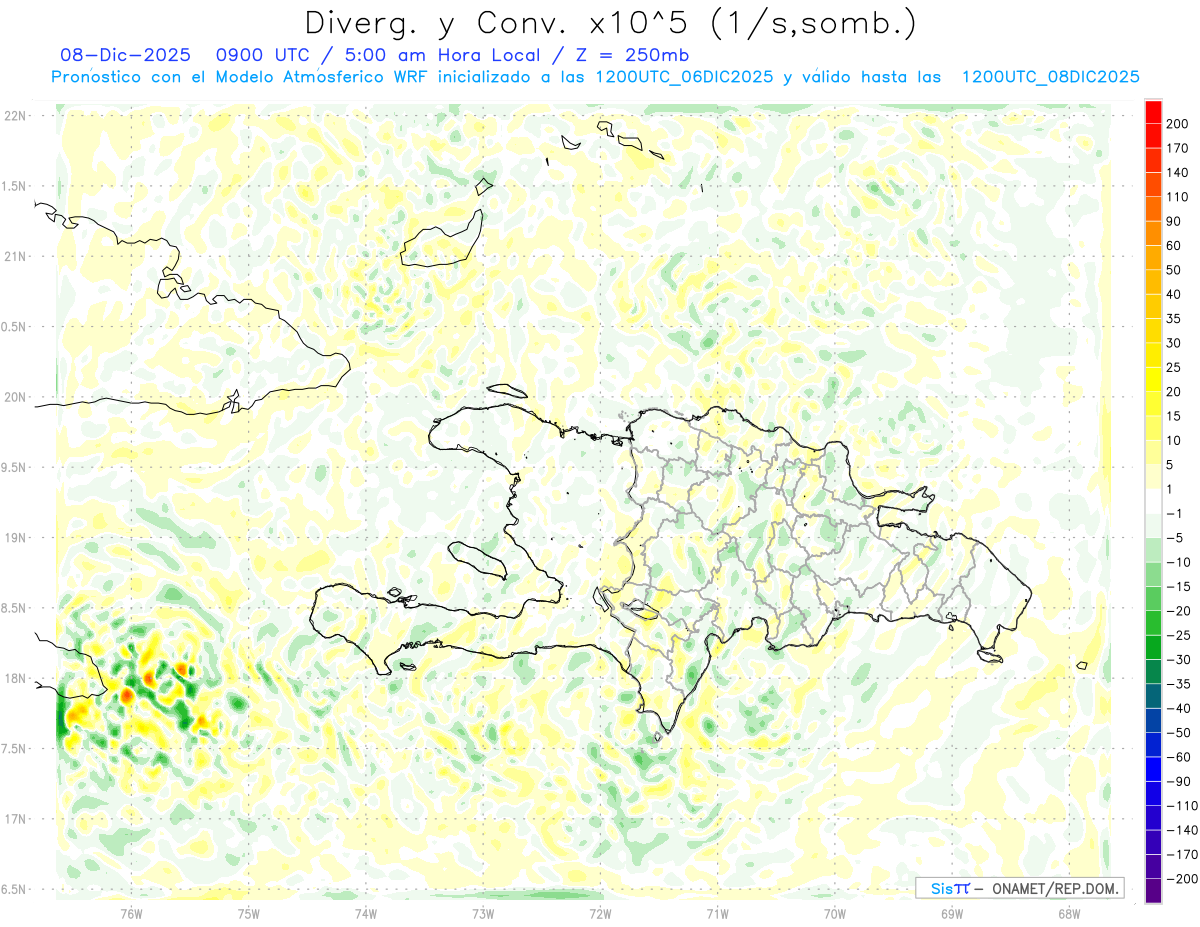Click the blue 'Sis' logo text in the credit box
The width and height of the screenshot is (1200, 927).
point(943,888)
